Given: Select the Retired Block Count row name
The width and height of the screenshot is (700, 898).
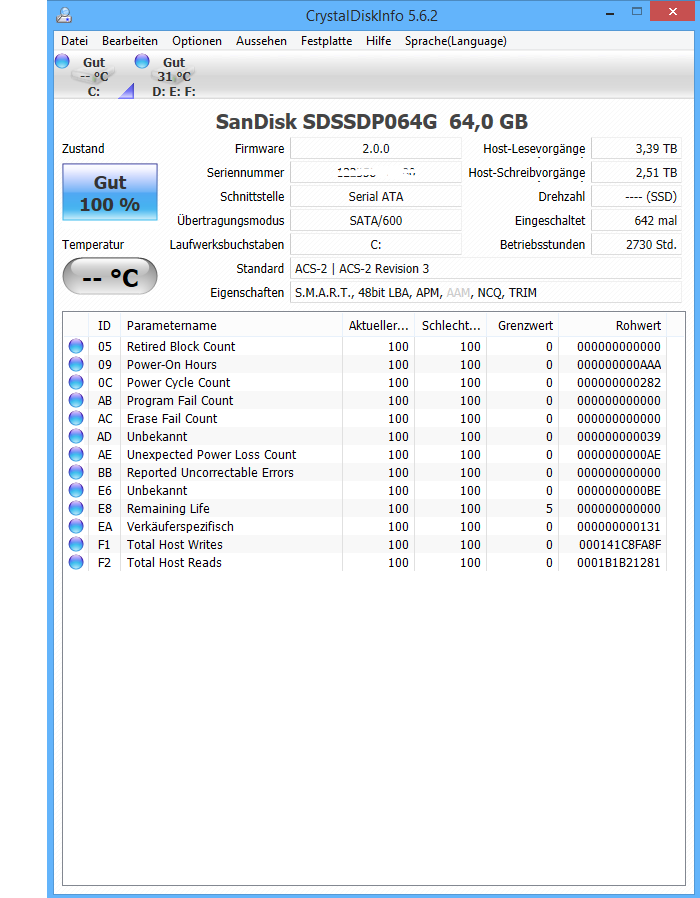Looking at the screenshot, I should tap(181, 346).
